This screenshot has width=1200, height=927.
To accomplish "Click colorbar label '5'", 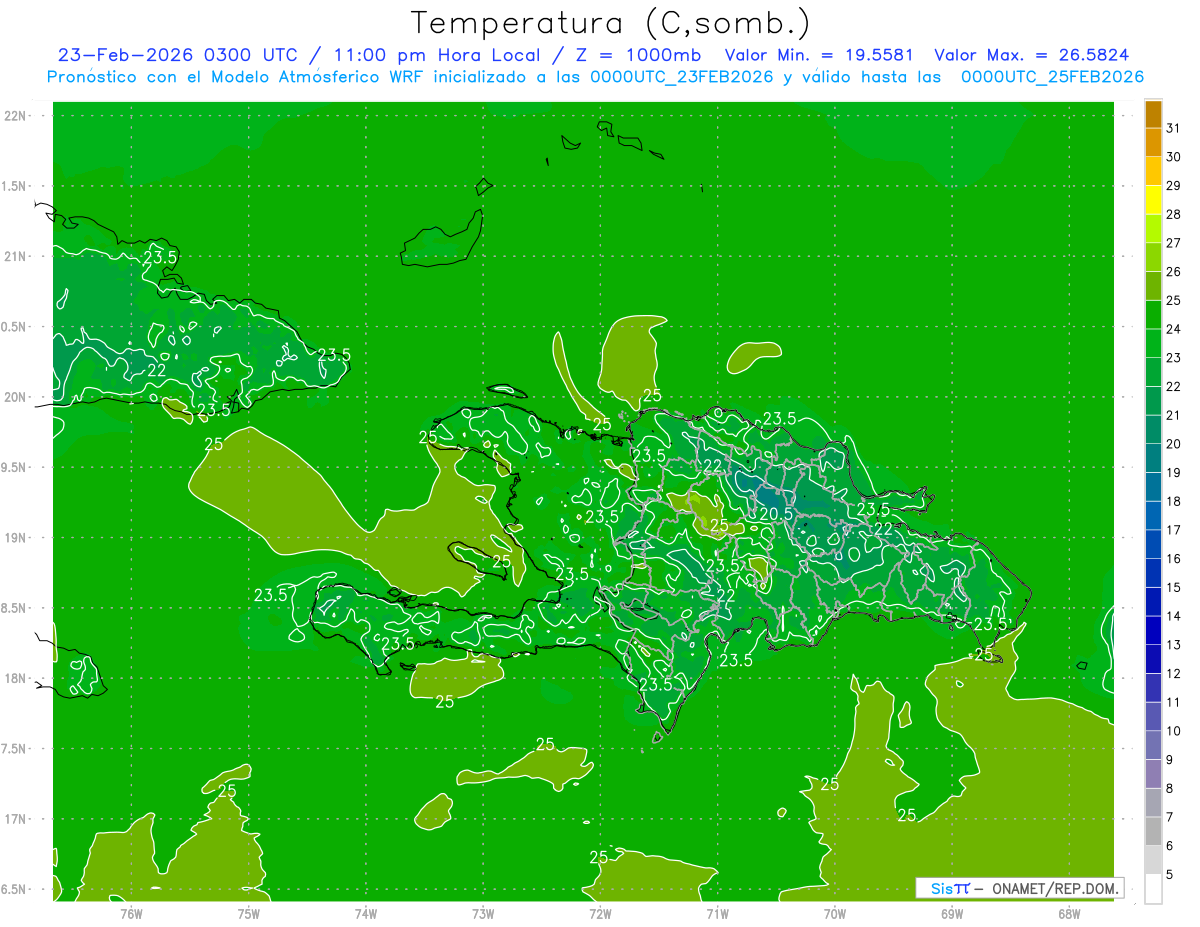I will (x=1169, y=874).
